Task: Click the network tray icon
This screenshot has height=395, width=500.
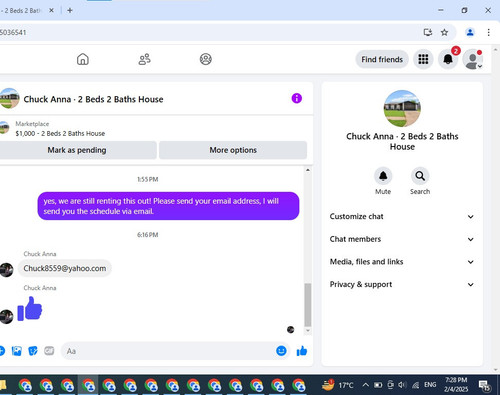Action: [415, 385]
